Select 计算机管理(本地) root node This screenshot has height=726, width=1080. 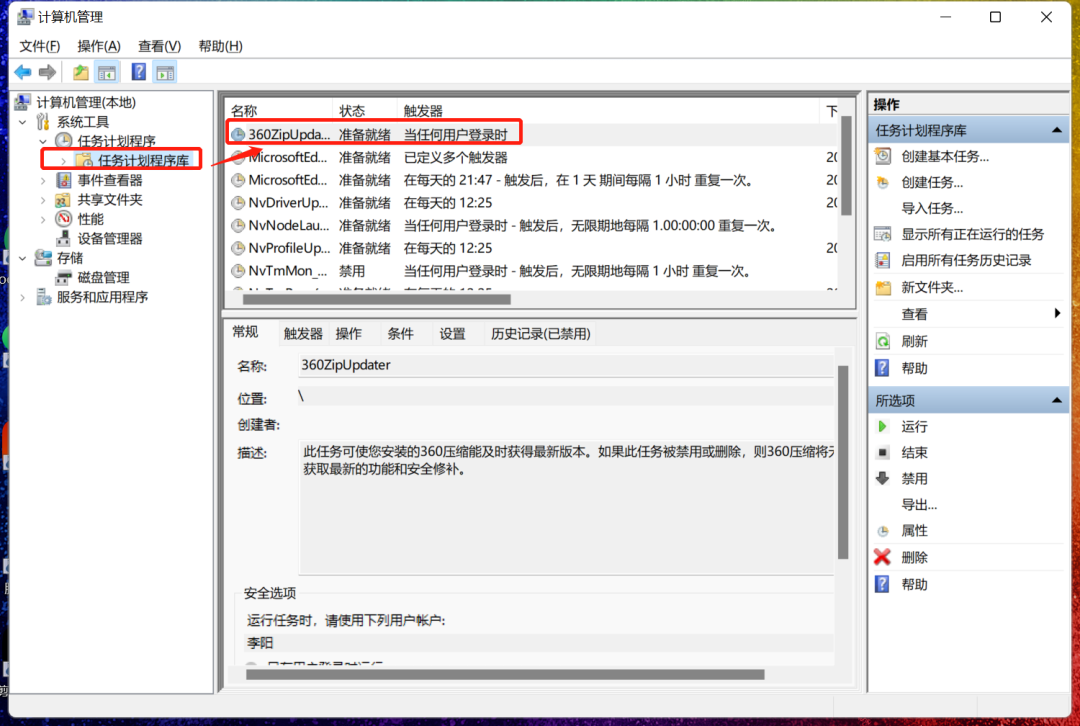86,103
